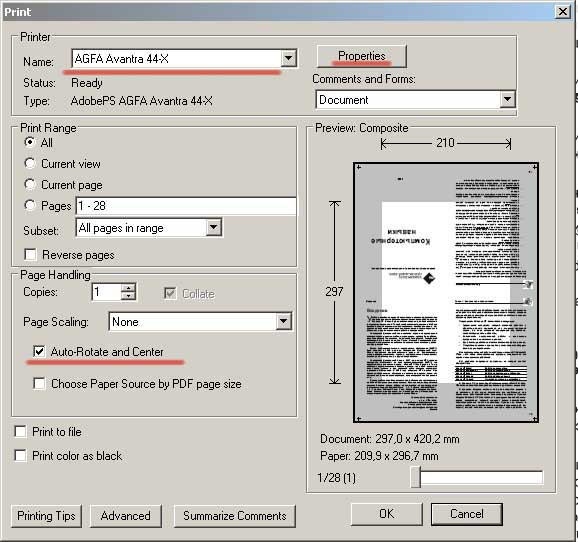Close the Print dialog with the X button
Image resolution: width=578 pixels, height=542 pixels.
pos(563,12)
